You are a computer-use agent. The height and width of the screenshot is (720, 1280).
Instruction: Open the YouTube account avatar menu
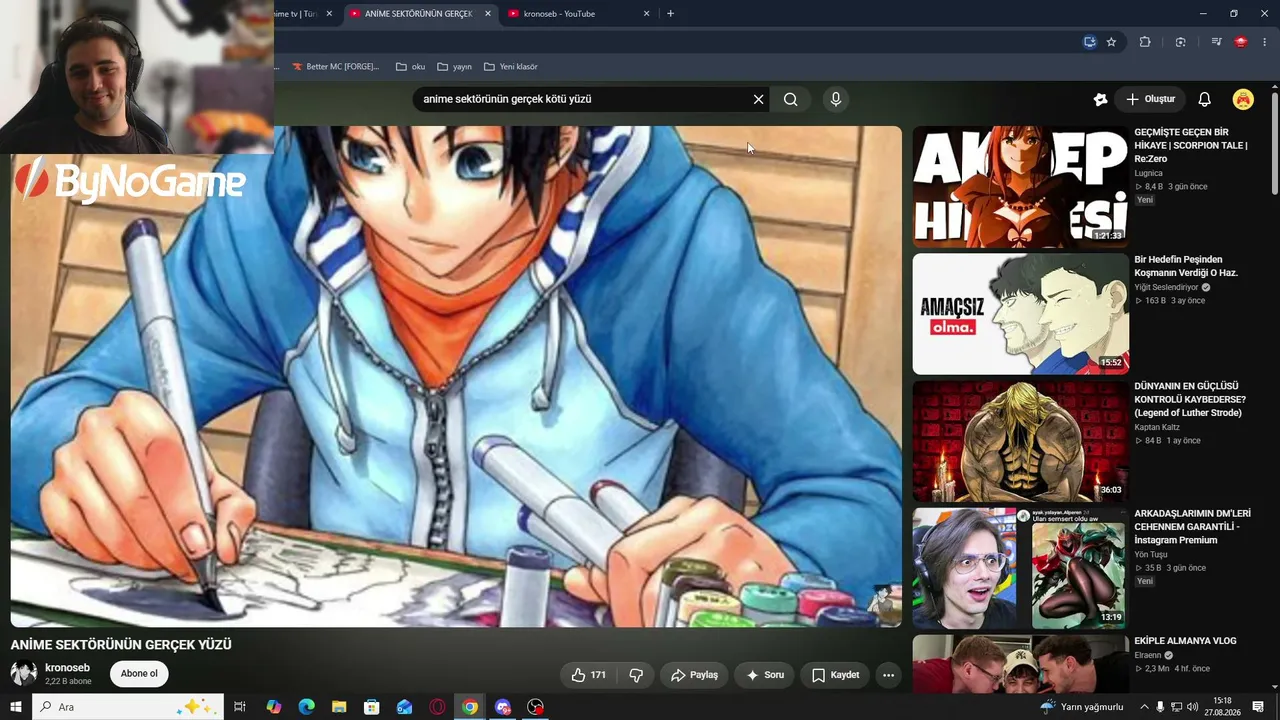[1243, 99]
